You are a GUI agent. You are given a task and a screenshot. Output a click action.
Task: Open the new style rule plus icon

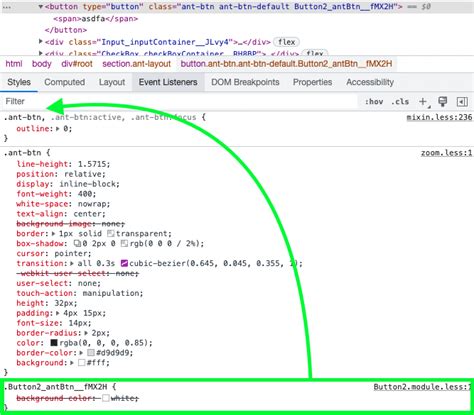[423, 102]
